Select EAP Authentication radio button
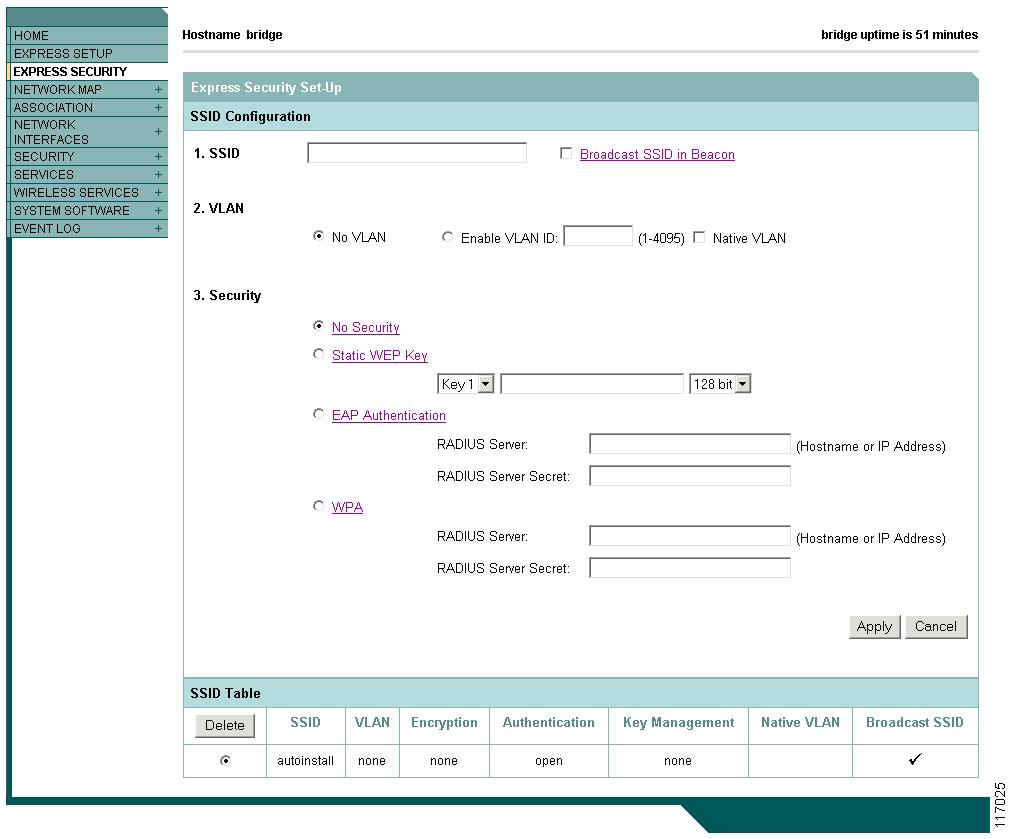This screenshot has width=1010, height=839. pyautogui.click(x=318, y=413)
